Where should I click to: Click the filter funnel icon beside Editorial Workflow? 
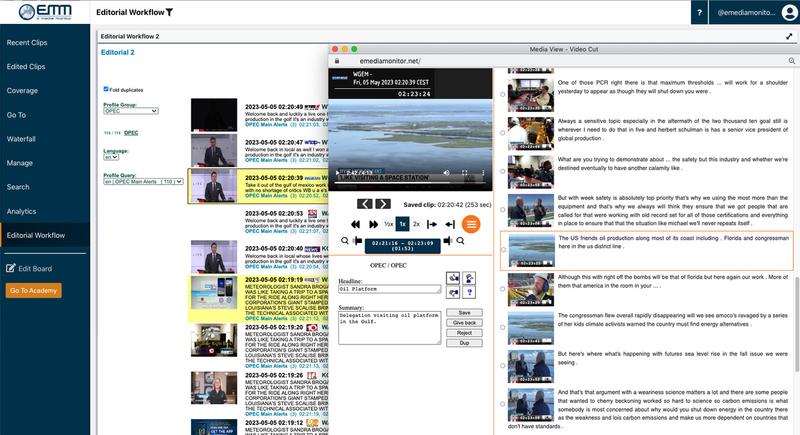coord(170,12)
